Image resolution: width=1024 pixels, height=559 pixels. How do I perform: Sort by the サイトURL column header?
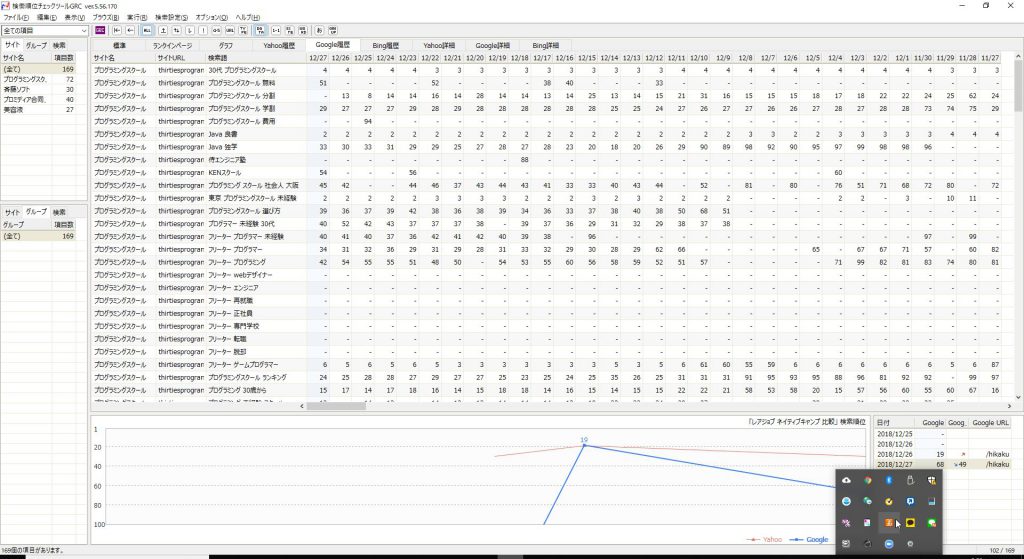pyautogui.click(x=180, y=58)
